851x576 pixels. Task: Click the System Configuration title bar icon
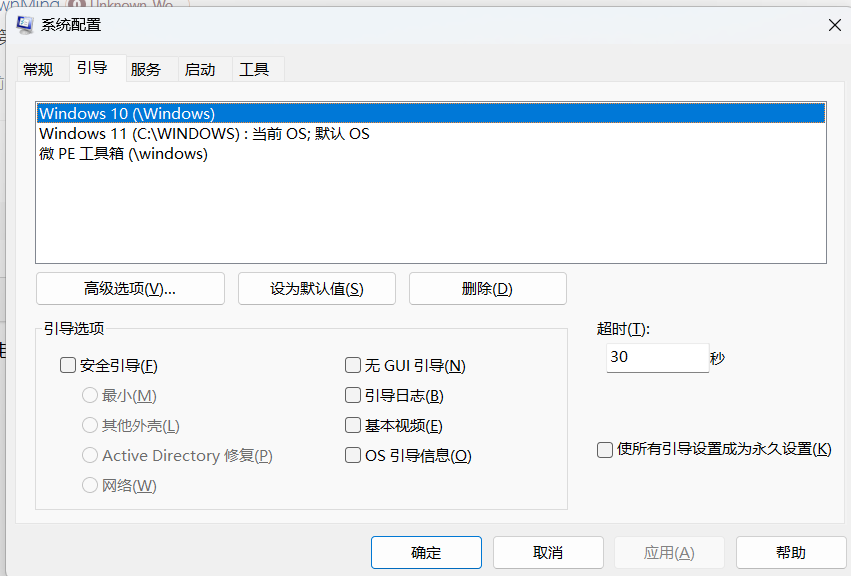pyautogui.click(x=24, y=25)
